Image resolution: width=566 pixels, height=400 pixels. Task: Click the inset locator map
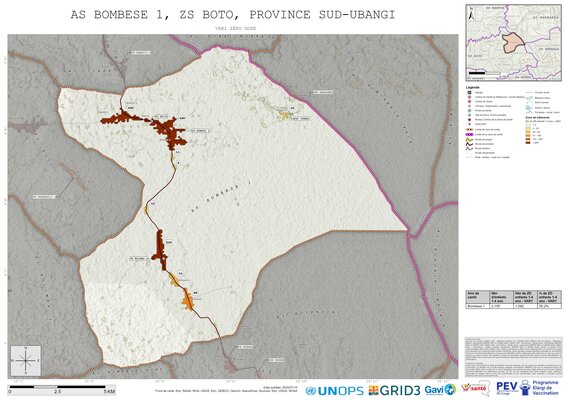coord(513,43)
